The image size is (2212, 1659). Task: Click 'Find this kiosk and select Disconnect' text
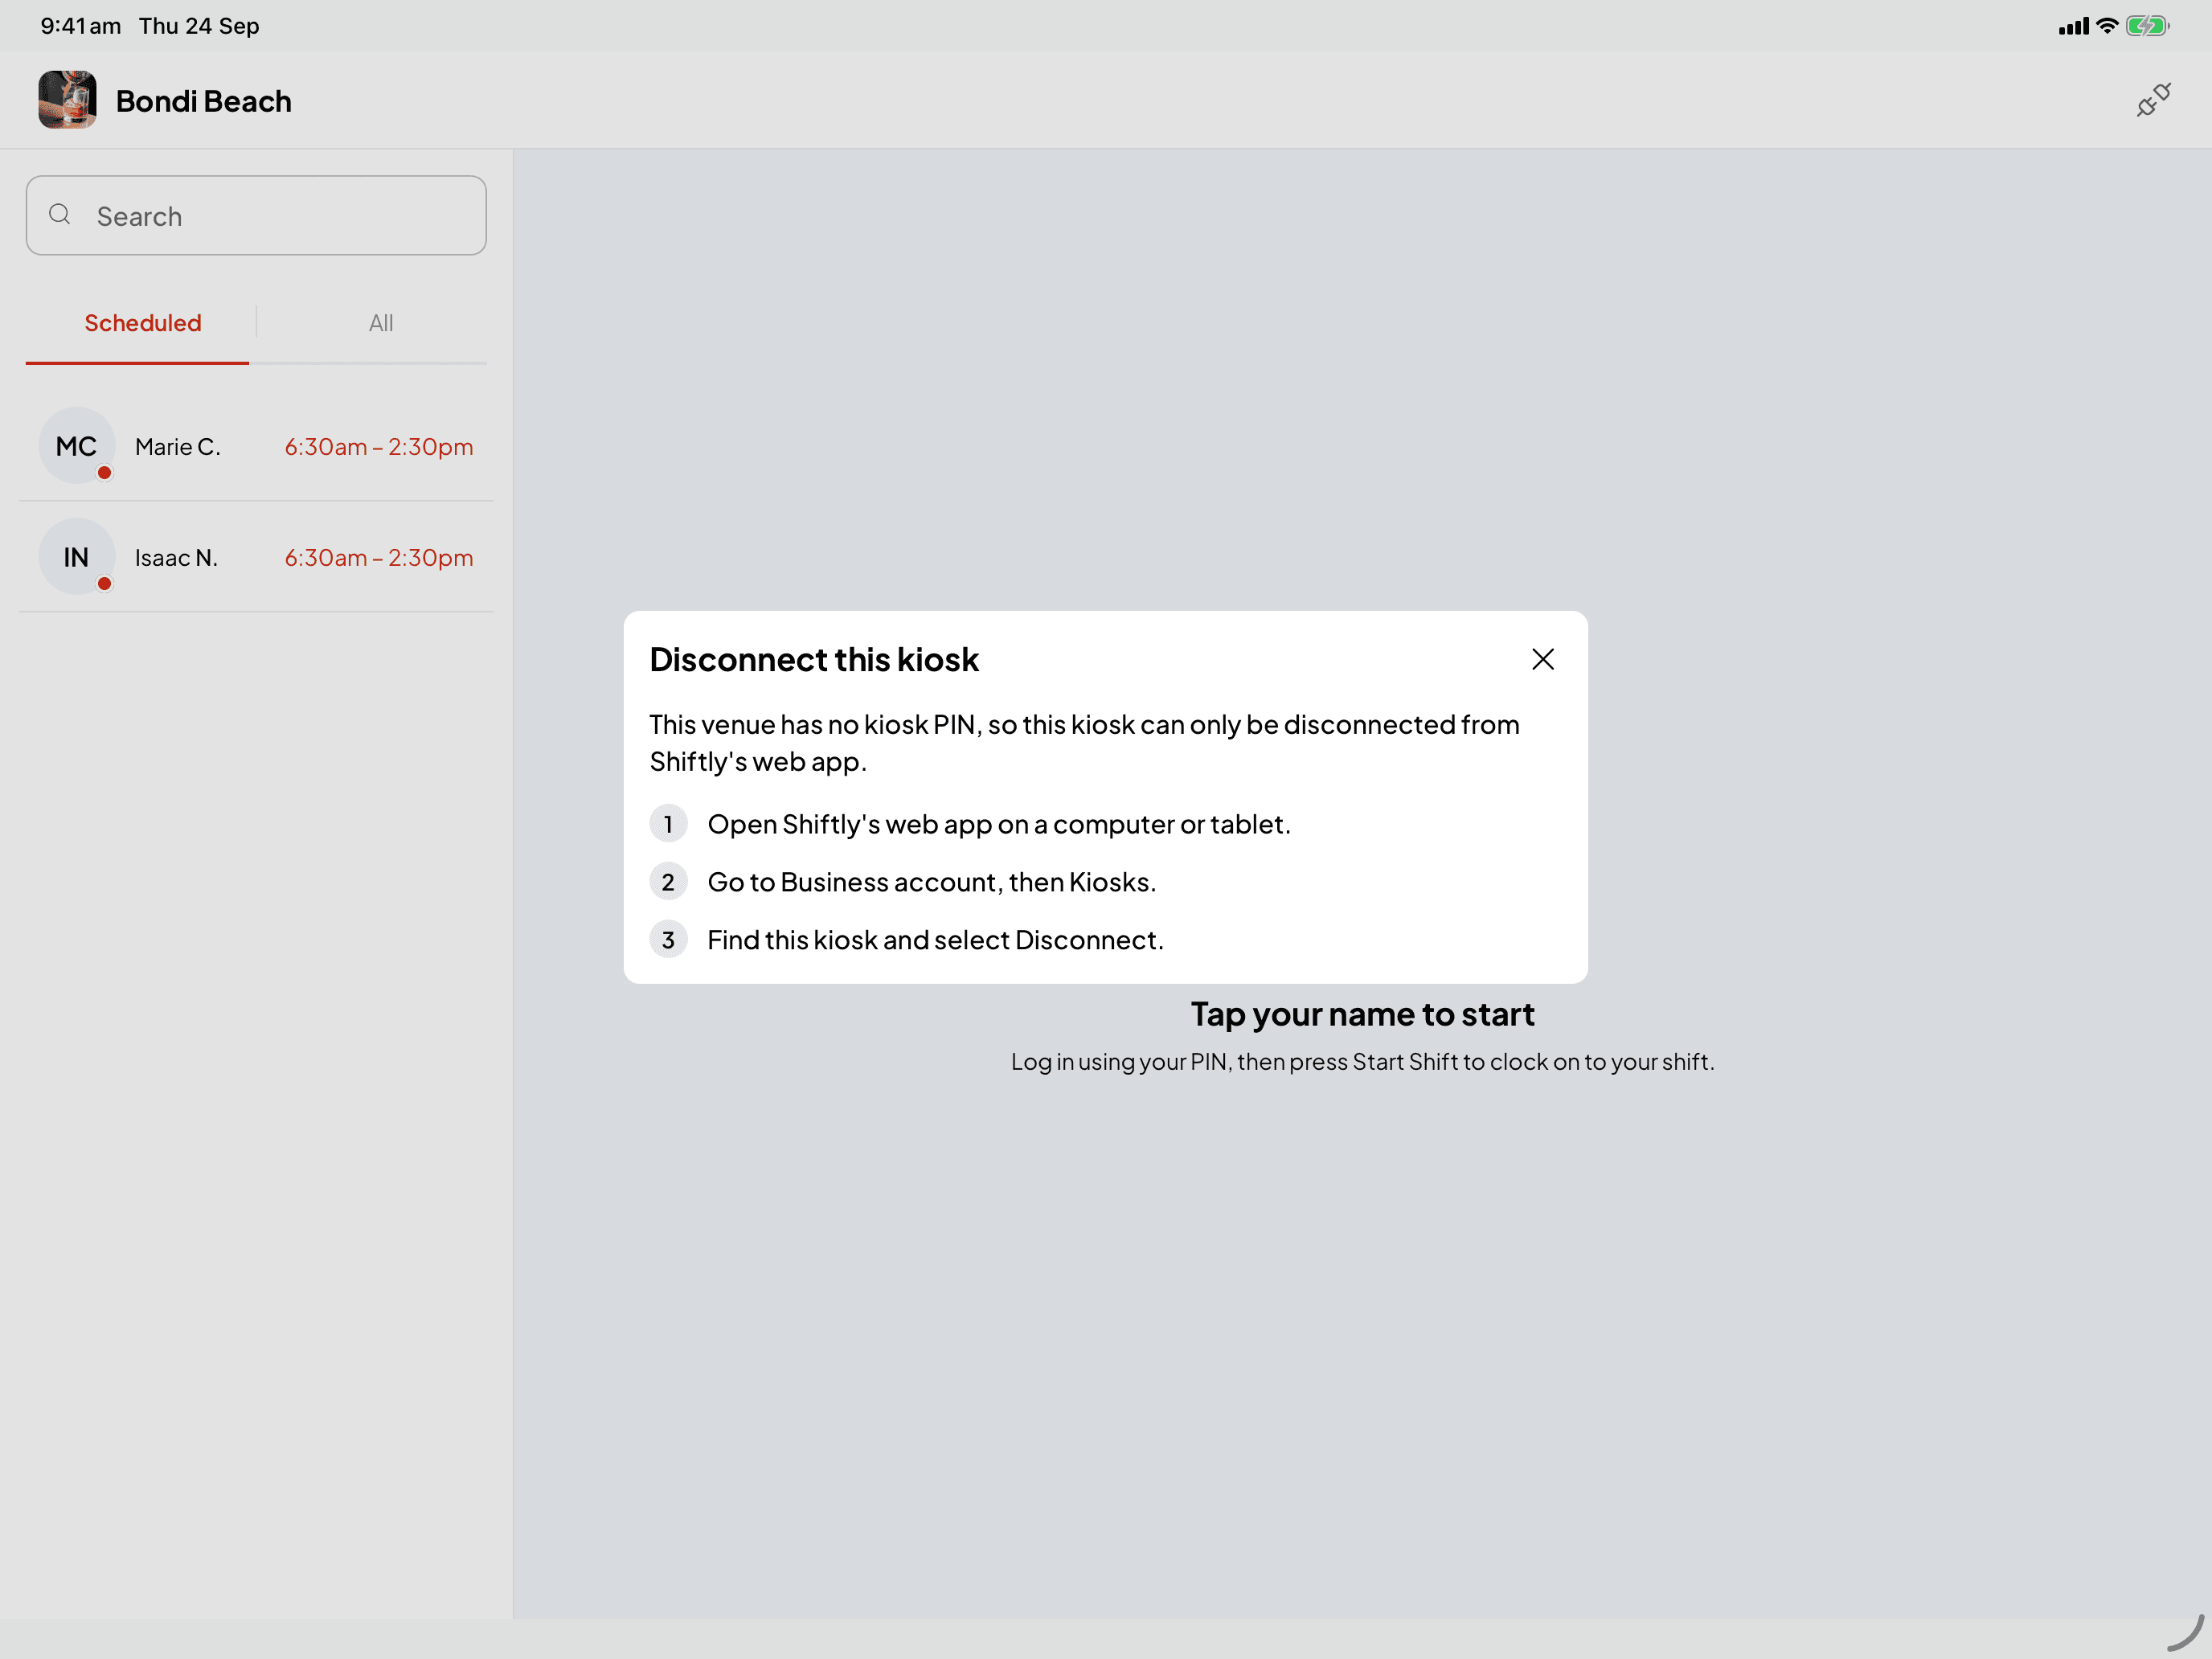click(x=936, y=940)
